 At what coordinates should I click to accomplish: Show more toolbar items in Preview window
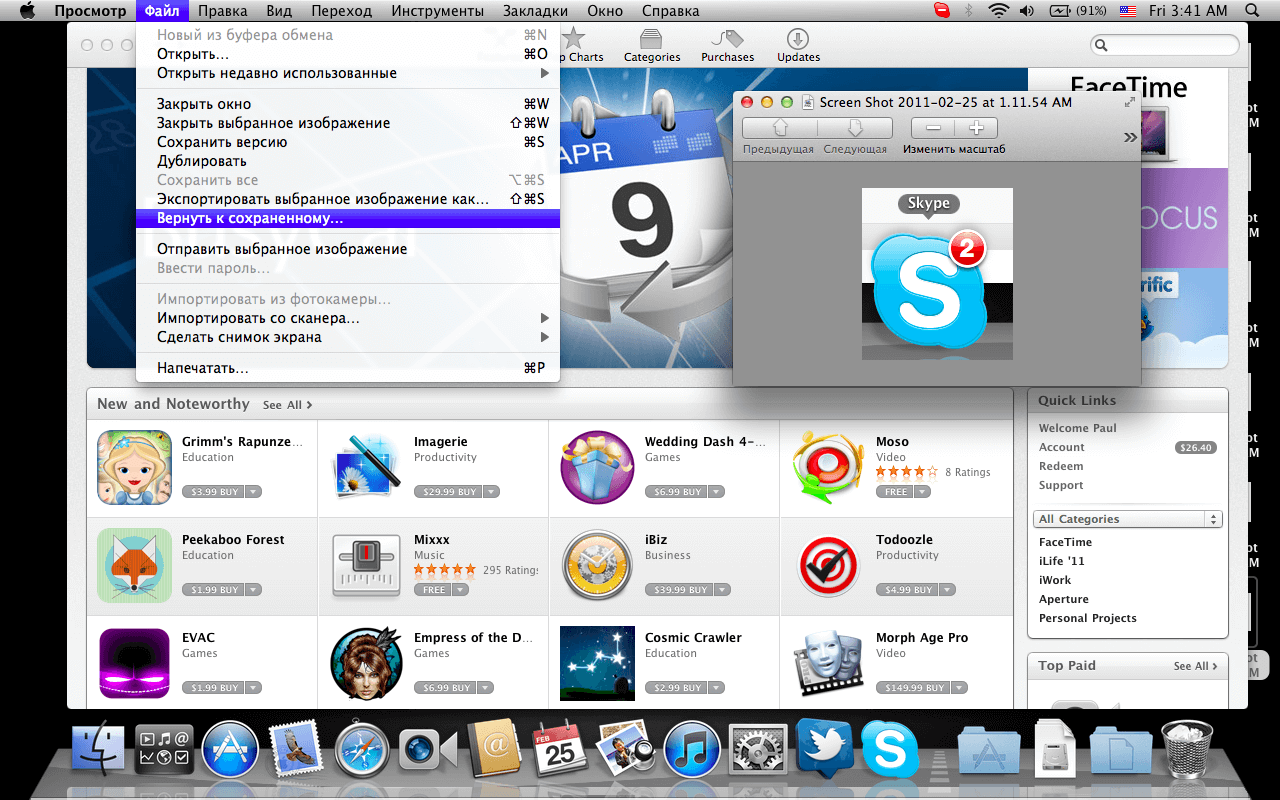(1130, 137)
